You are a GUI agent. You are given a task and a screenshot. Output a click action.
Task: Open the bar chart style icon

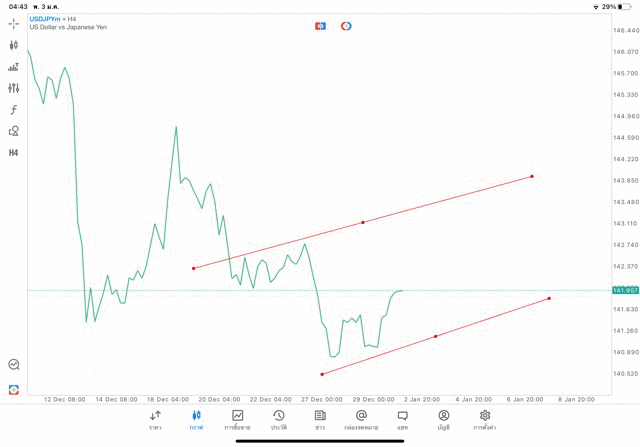click(x=14, y=67)
